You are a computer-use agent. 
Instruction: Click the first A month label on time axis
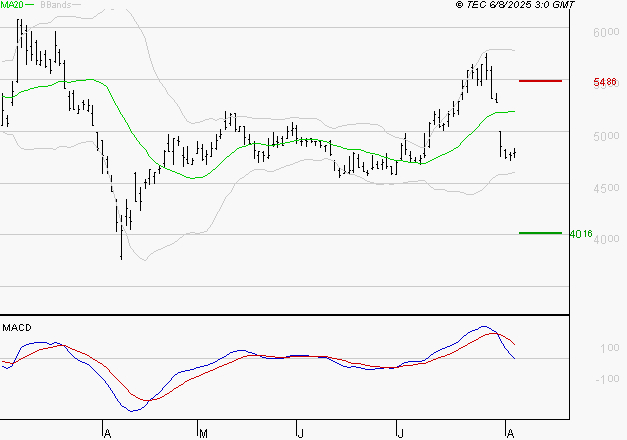click(107, 434)
